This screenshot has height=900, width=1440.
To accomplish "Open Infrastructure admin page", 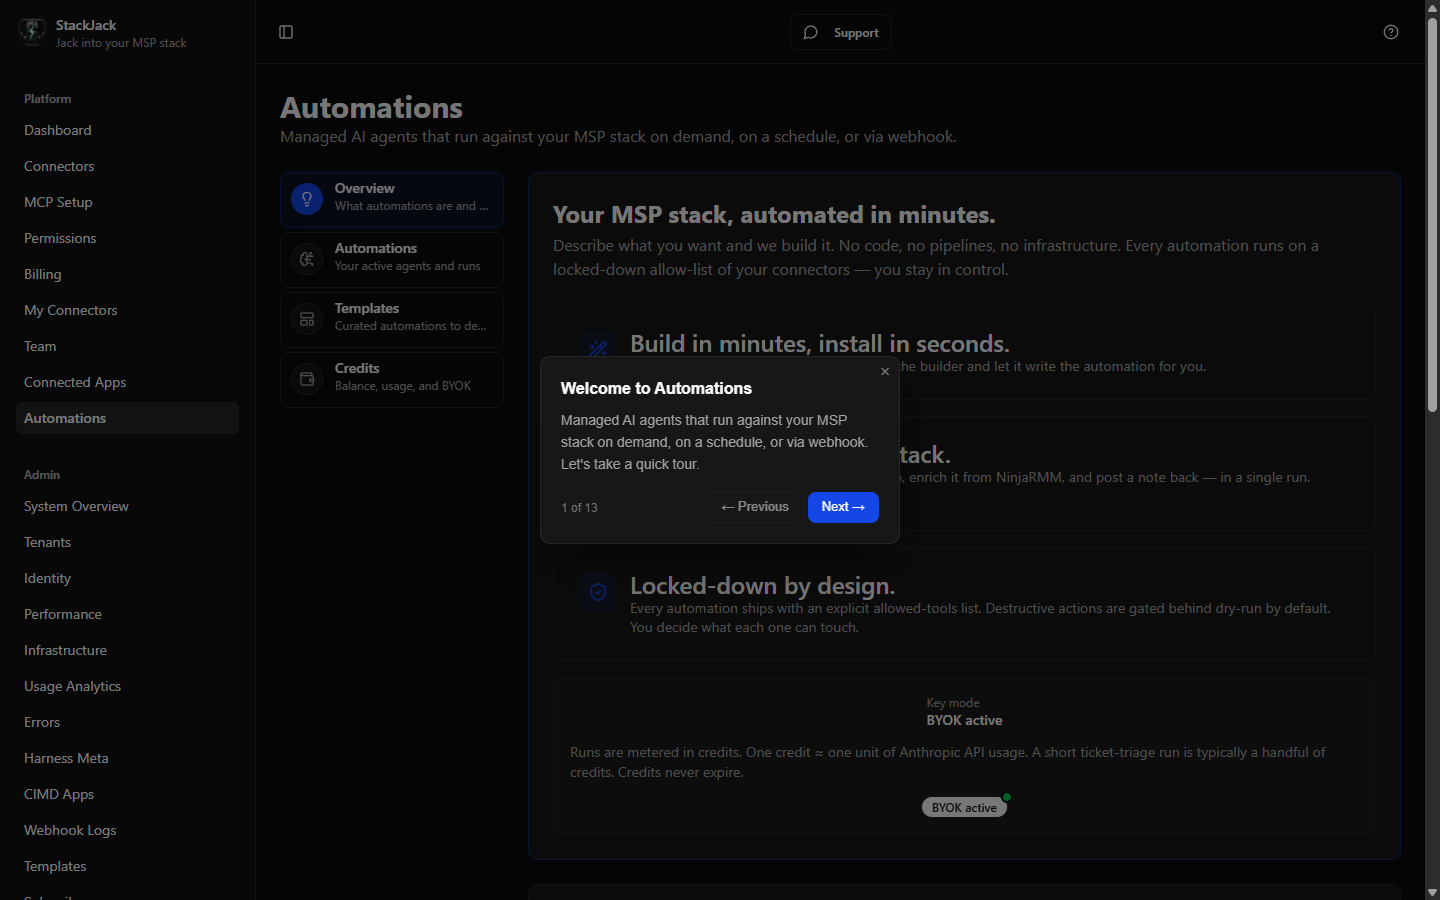I will point(127,650).
